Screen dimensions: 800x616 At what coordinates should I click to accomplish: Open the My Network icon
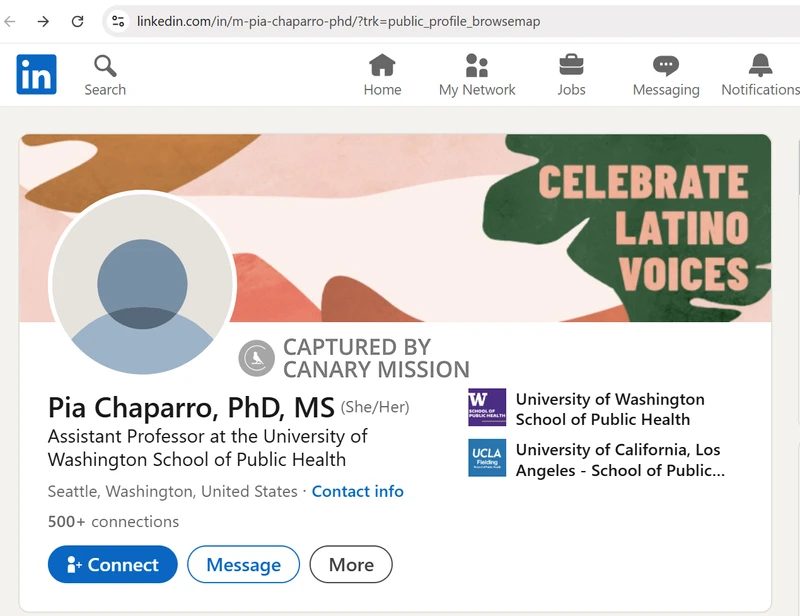(x=477, y=66)
